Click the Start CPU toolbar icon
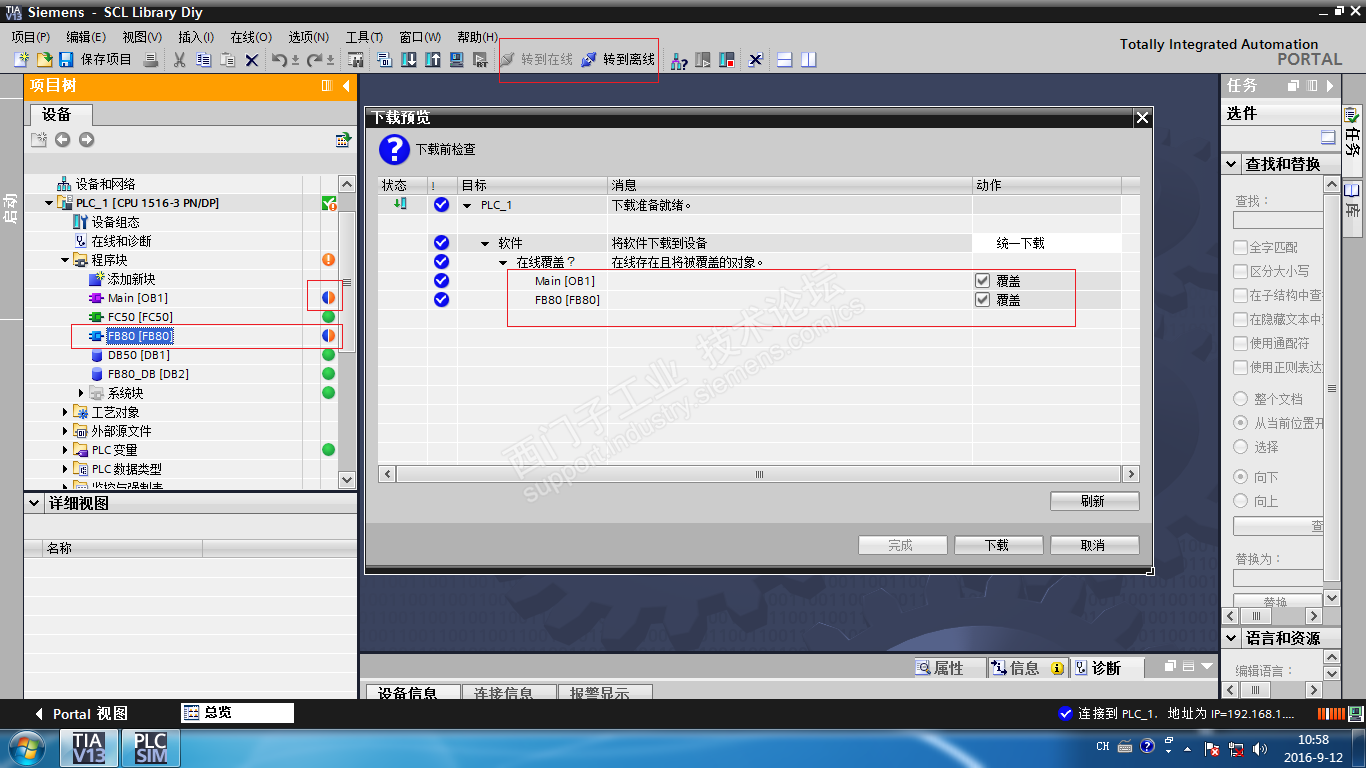This screenshot has height=768, width=1366. coord(703,60)
